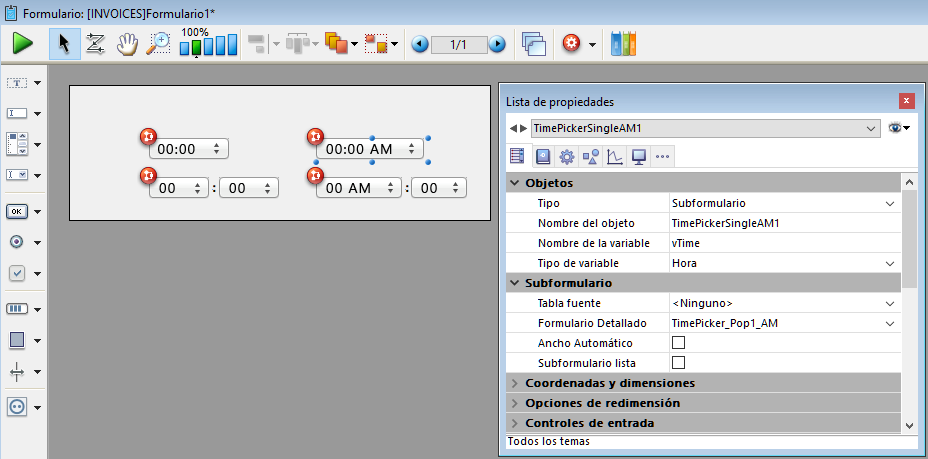Click the entry order tool icon
The height and width of the screenshot is (459, 928).
[96, 44]
